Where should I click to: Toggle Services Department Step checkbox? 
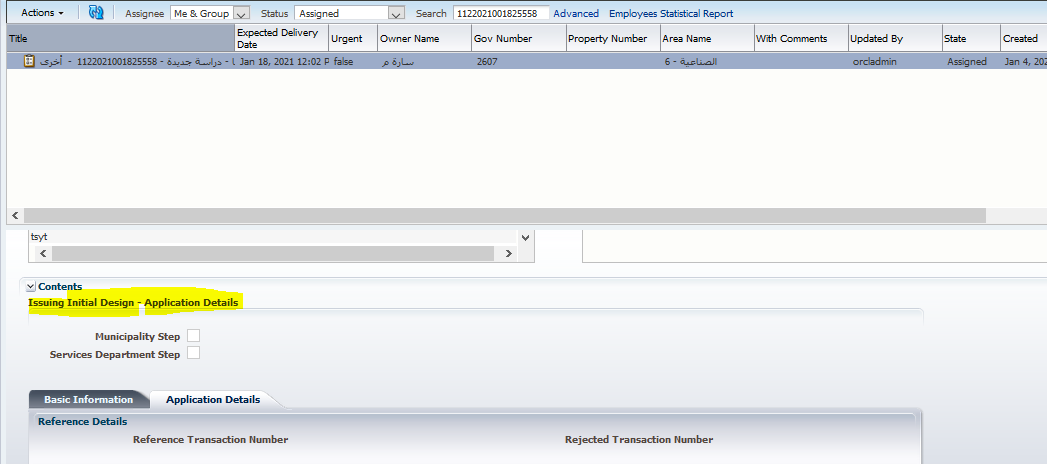(193, 354)
